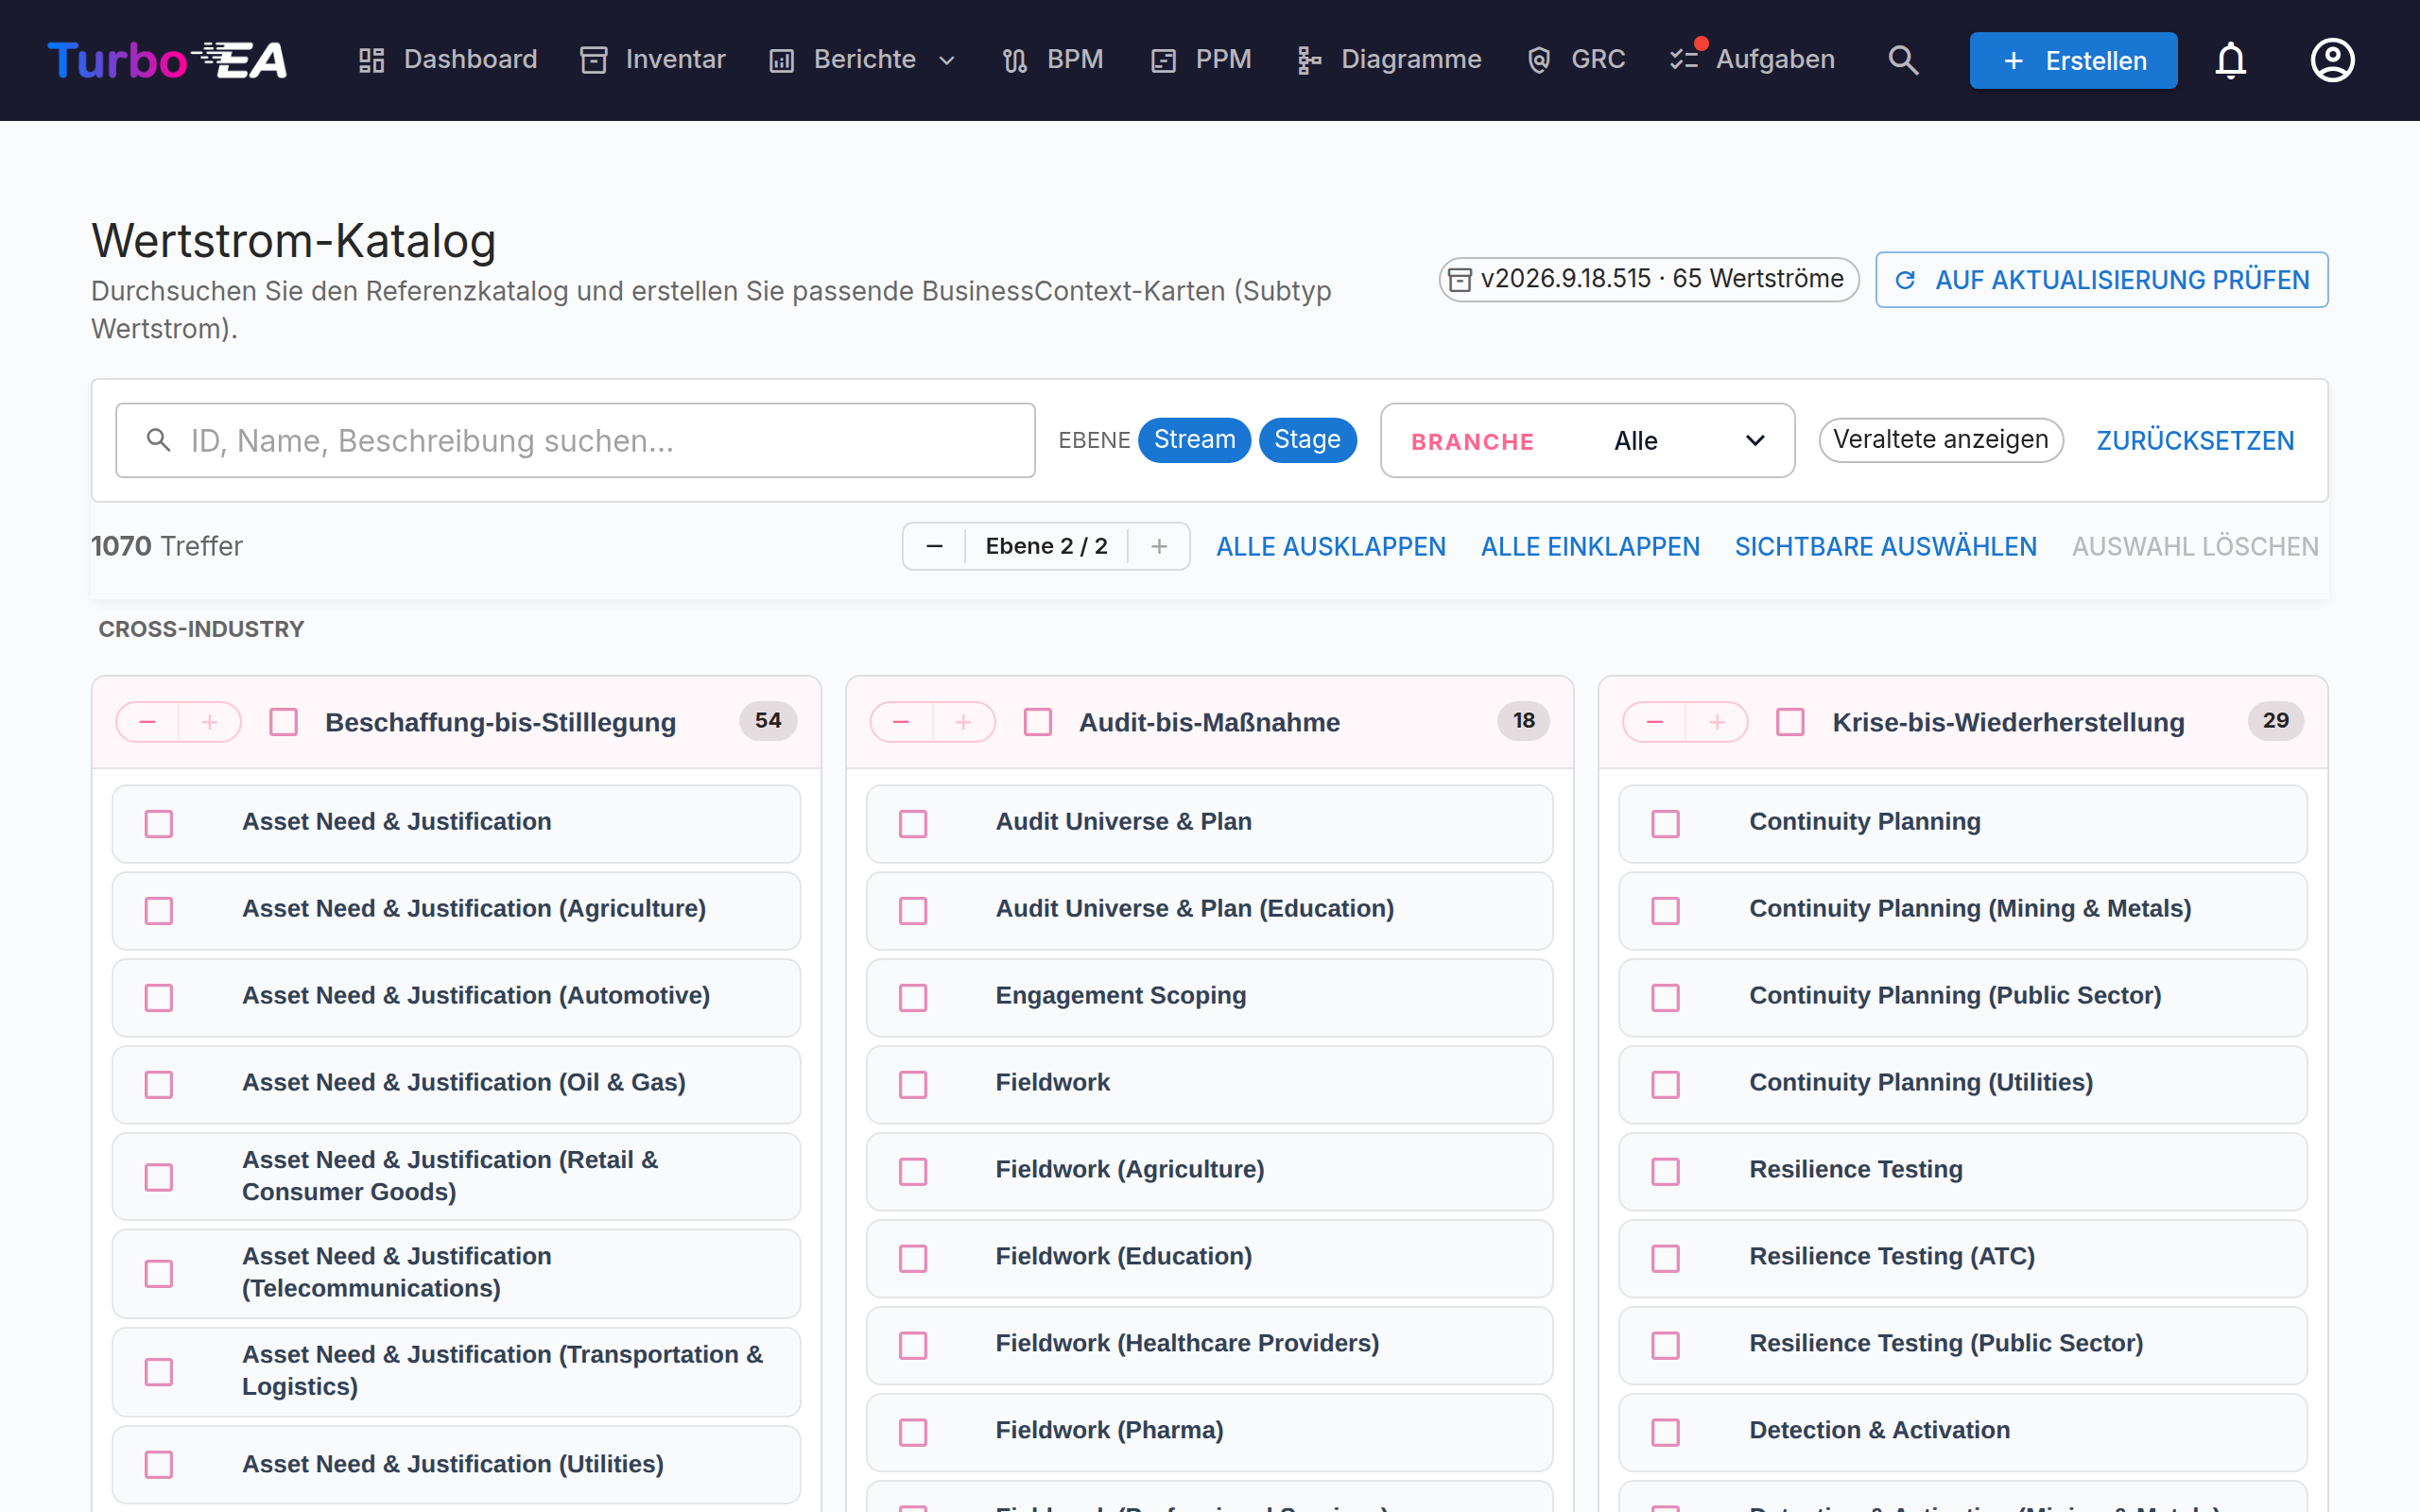Click the Turbo EA logo

pyautogui.click(x=167, y=60)
